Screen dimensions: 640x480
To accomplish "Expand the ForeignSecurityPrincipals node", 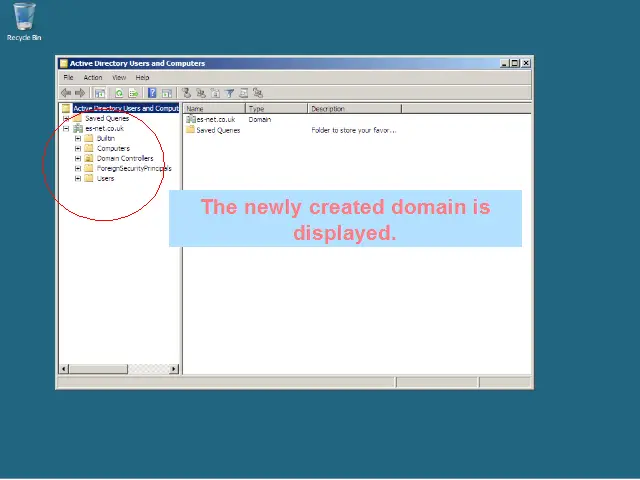I will pyautogui.click(x=78, y=169).
